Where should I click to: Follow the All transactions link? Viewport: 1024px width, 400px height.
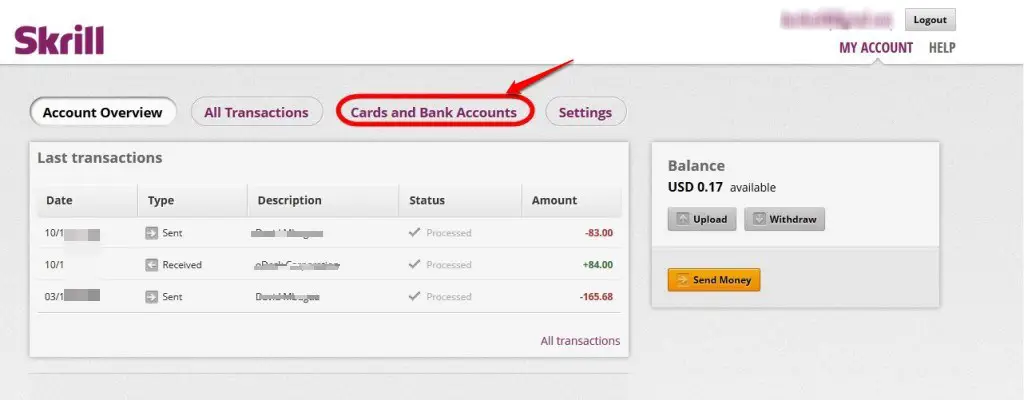pos(581,341)
